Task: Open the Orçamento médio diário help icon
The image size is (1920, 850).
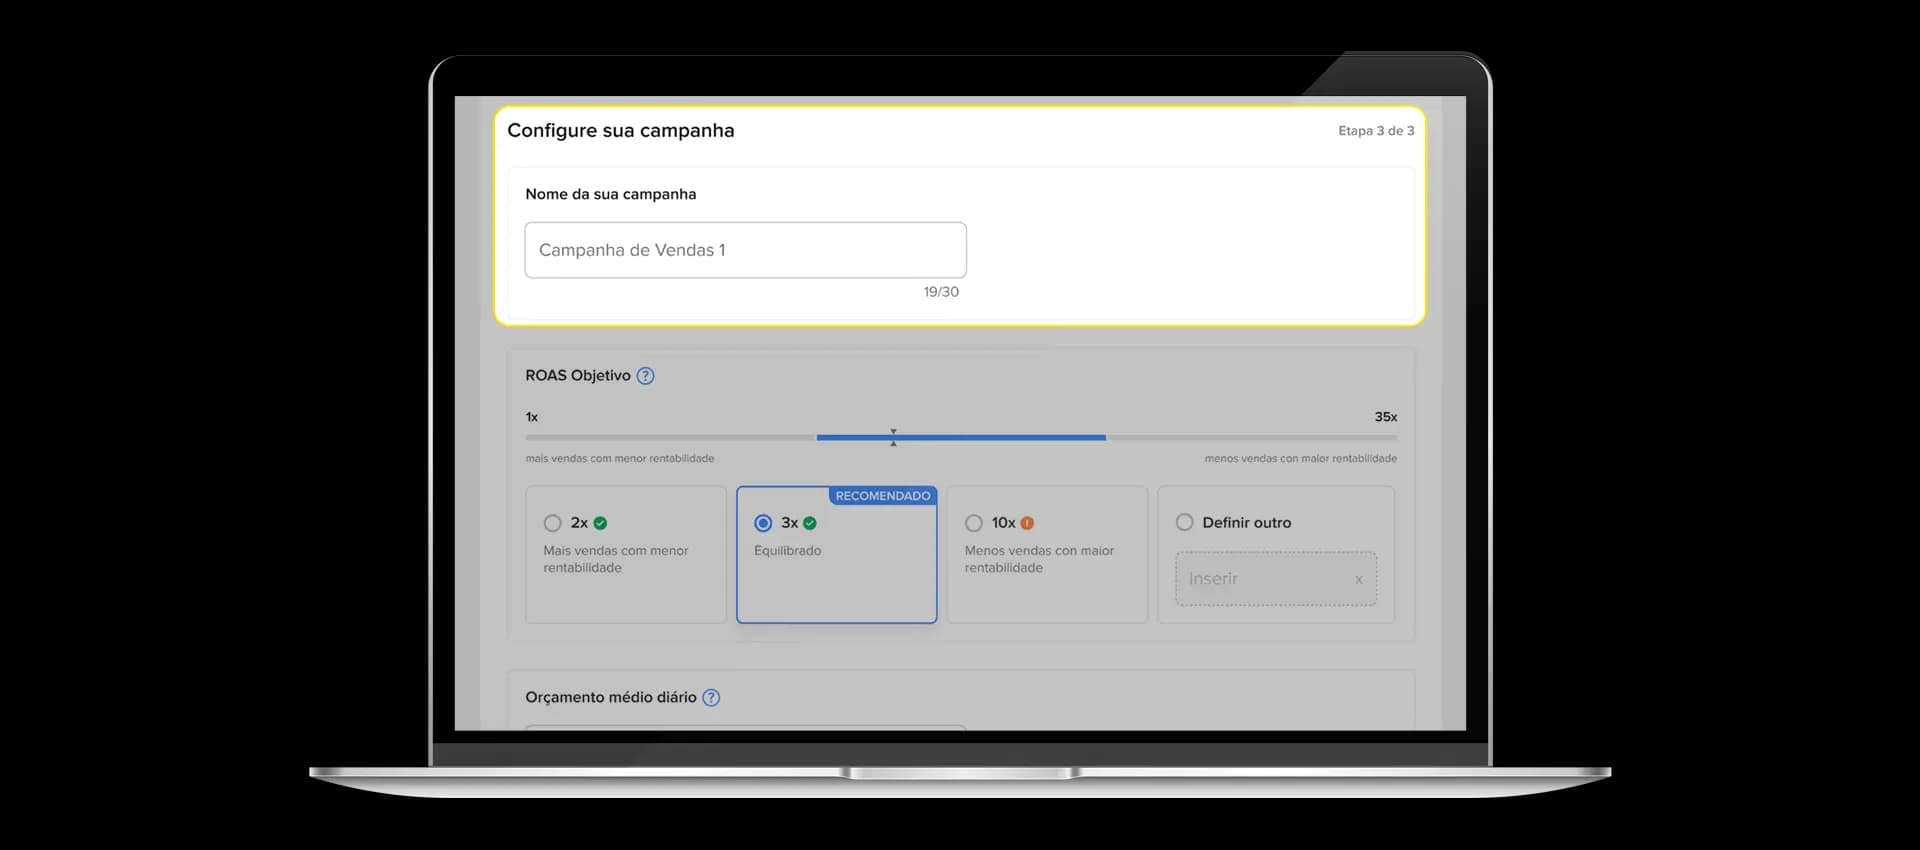Action: (x=711, y=698)
